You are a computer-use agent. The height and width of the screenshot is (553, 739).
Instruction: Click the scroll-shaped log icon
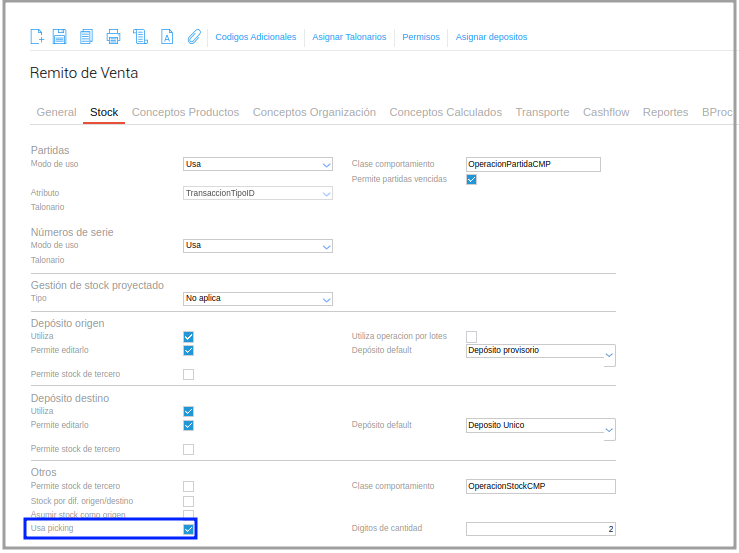[x=140, y=36]
